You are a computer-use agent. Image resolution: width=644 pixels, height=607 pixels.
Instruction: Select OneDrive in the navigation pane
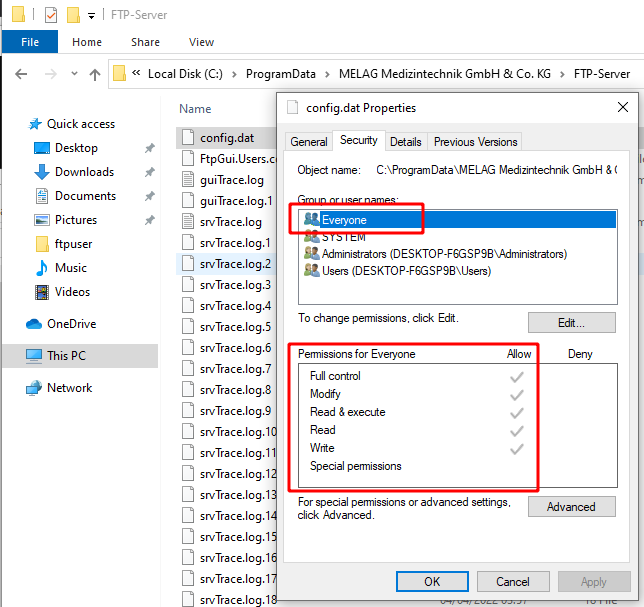coord(71,324)
